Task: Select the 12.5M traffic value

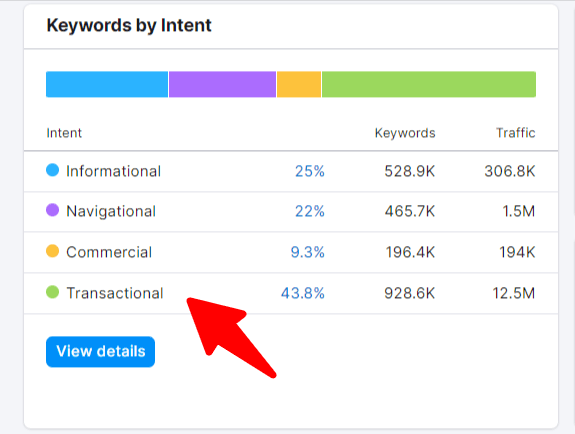Action: coord(513,293)
